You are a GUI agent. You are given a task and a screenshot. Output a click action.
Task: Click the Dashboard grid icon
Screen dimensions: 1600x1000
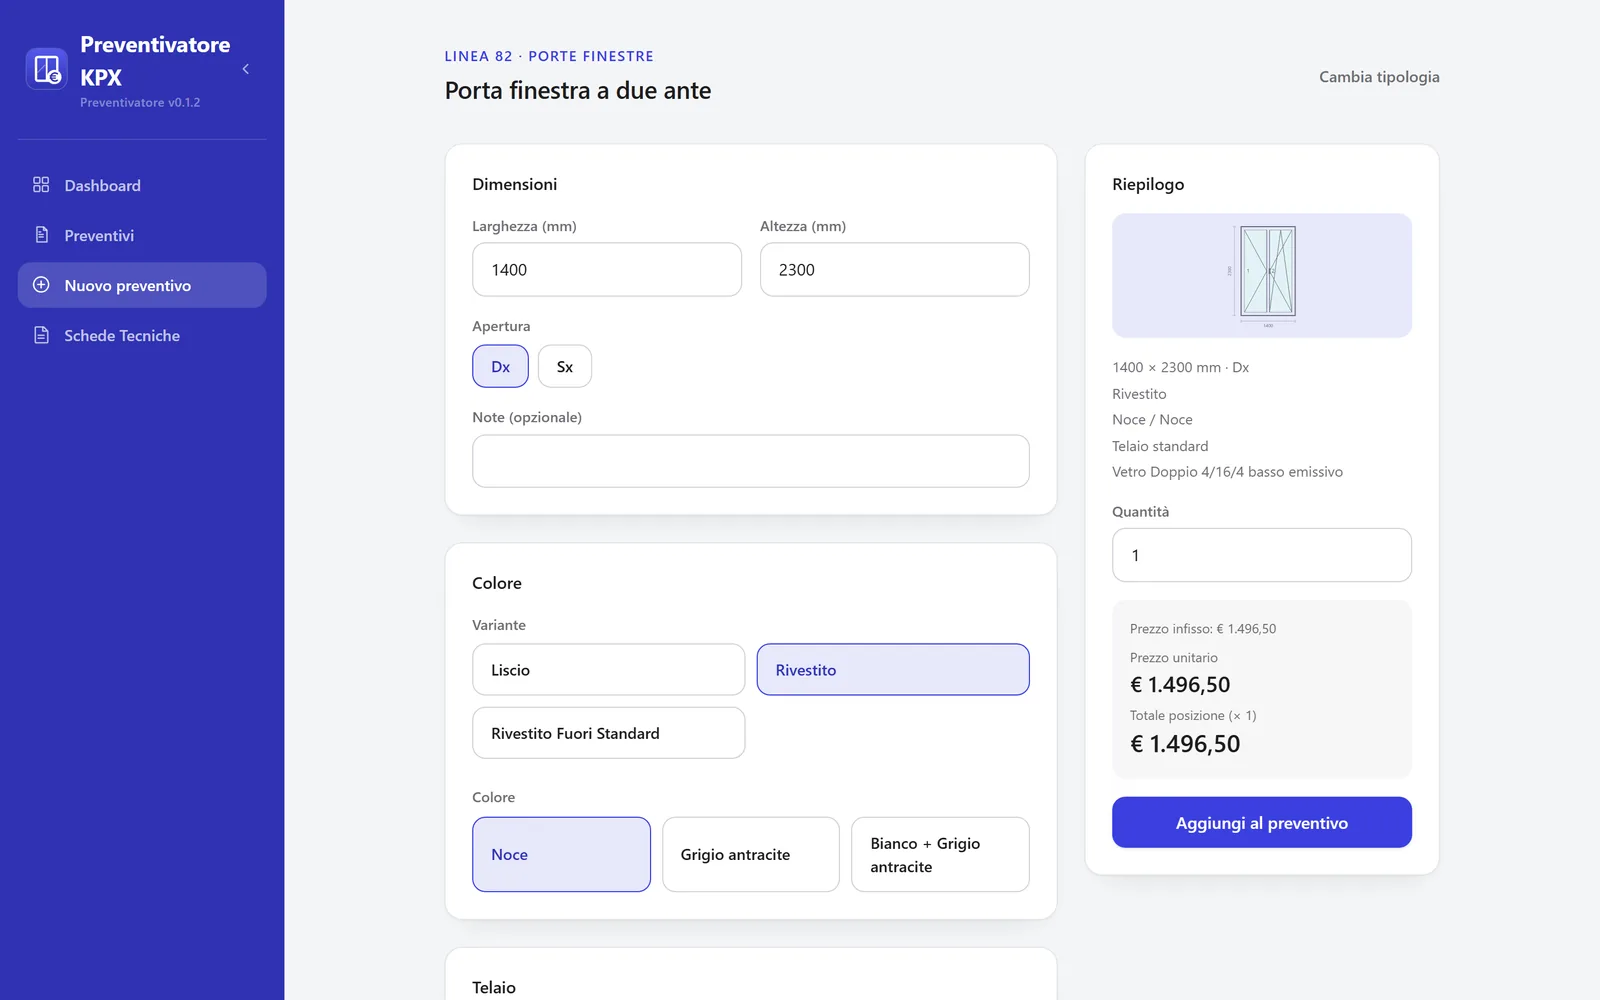click(x=41, y=185)
